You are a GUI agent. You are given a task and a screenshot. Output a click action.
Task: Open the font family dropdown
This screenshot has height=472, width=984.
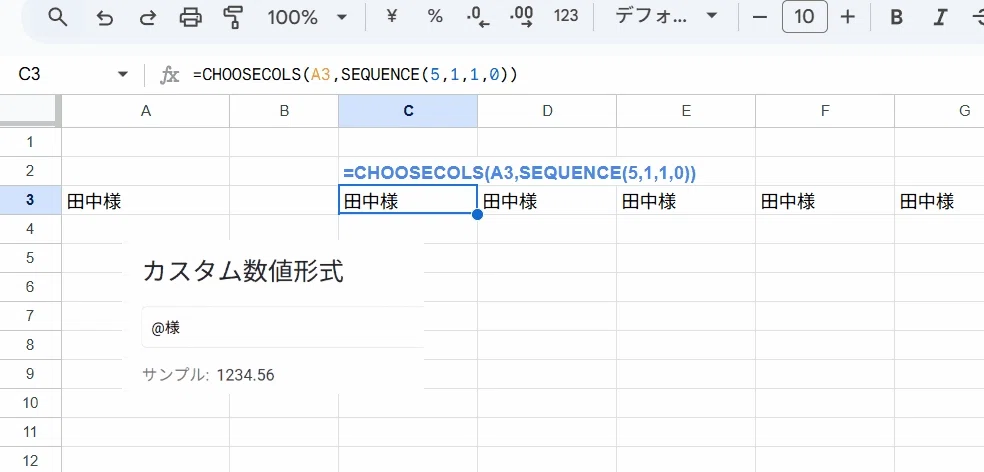click(x=666, y=16)
